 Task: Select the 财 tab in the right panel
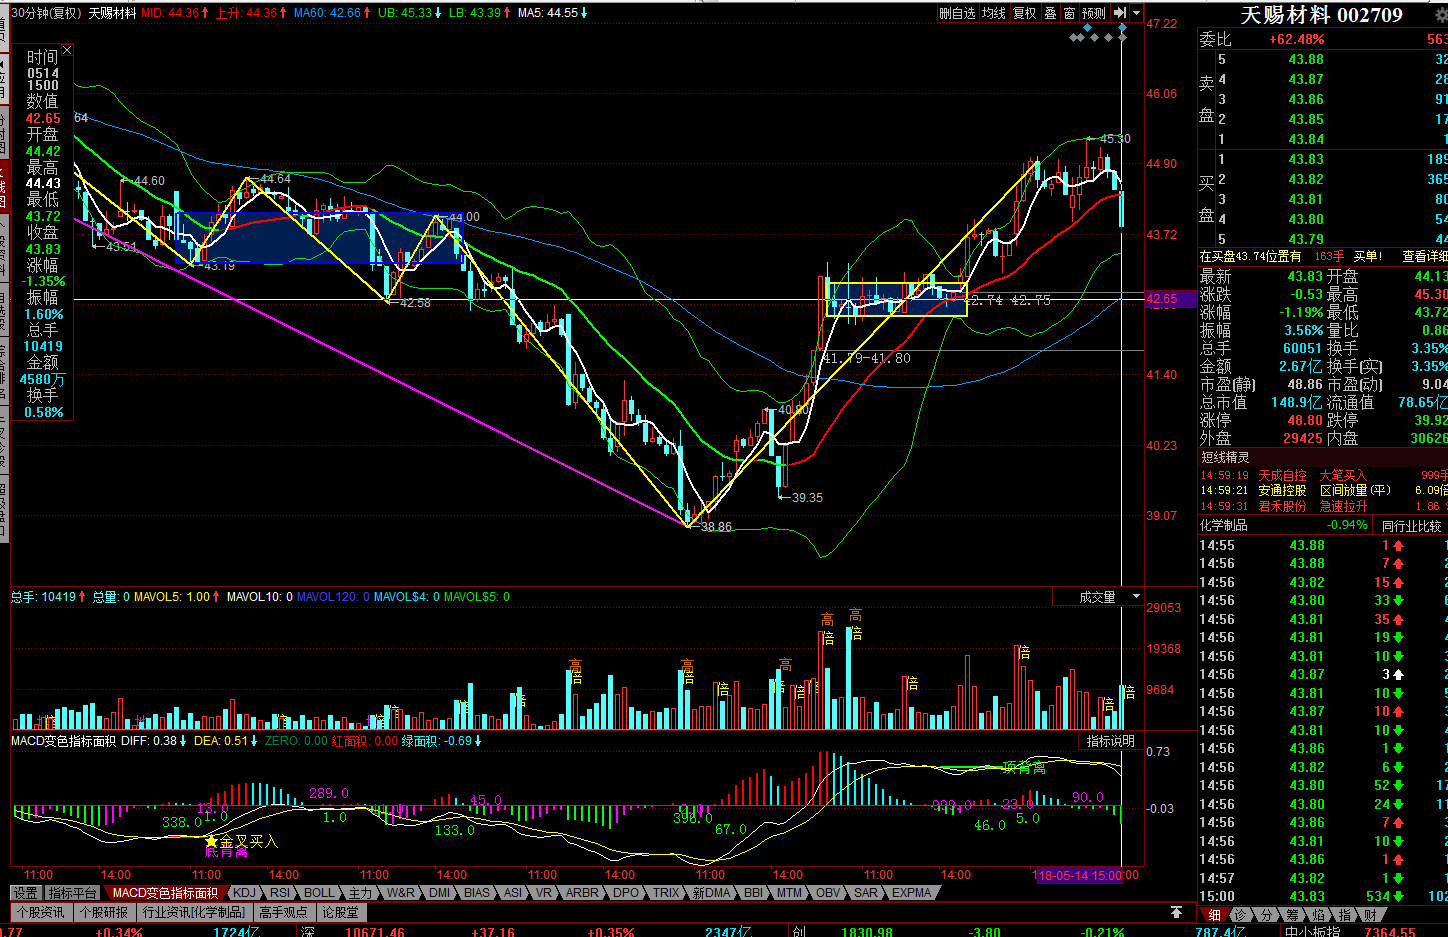(x=1370, y=915)
